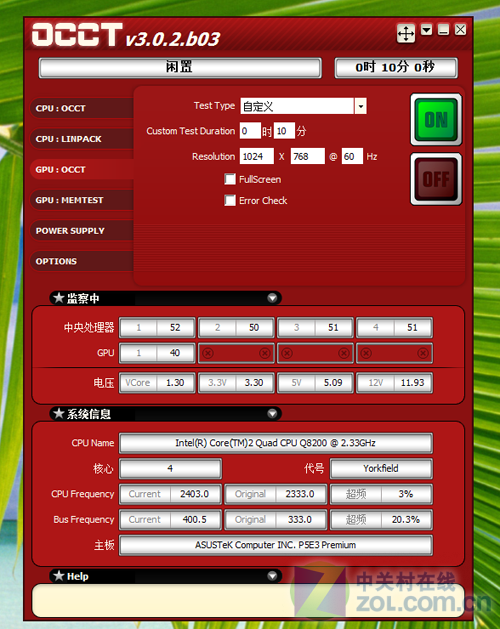The width and height of the screenshot is (500, 629).
Task: Click the timer display 0时 10分 0秒
Action: pos(396,67)
